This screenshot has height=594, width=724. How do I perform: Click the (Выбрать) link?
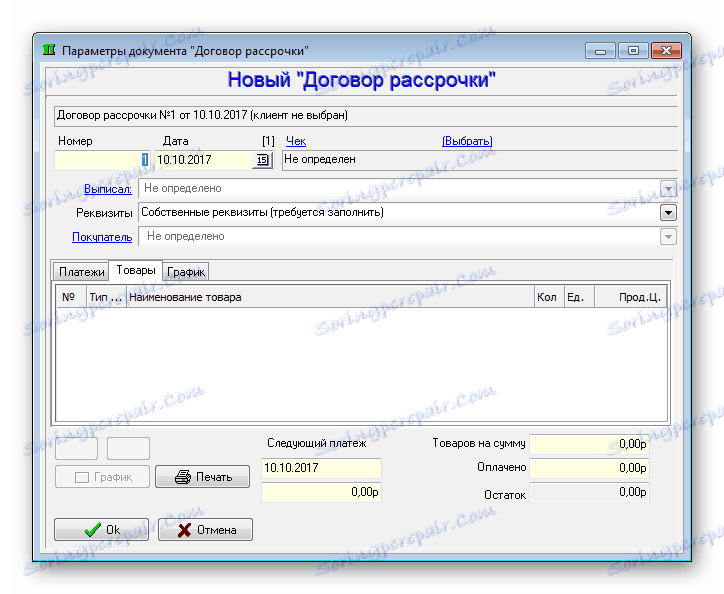pyautogui.click(x=467, y=141)
